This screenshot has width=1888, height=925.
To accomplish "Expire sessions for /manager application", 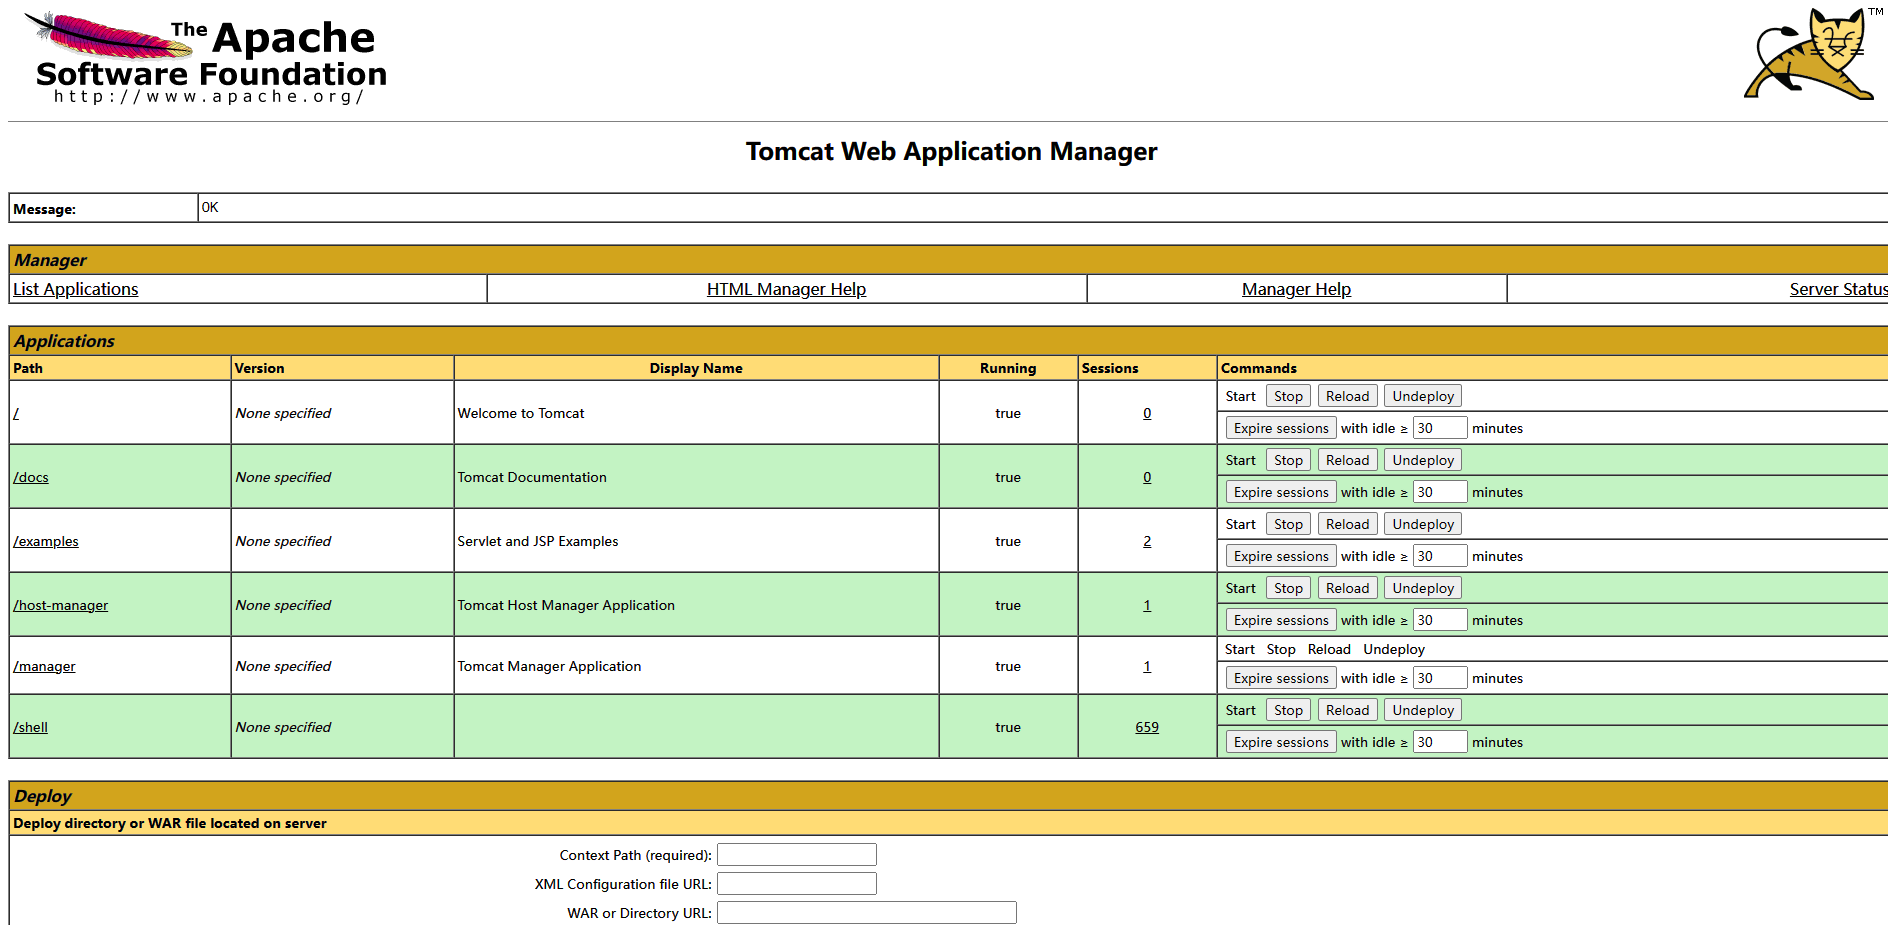I will 1281,678.
